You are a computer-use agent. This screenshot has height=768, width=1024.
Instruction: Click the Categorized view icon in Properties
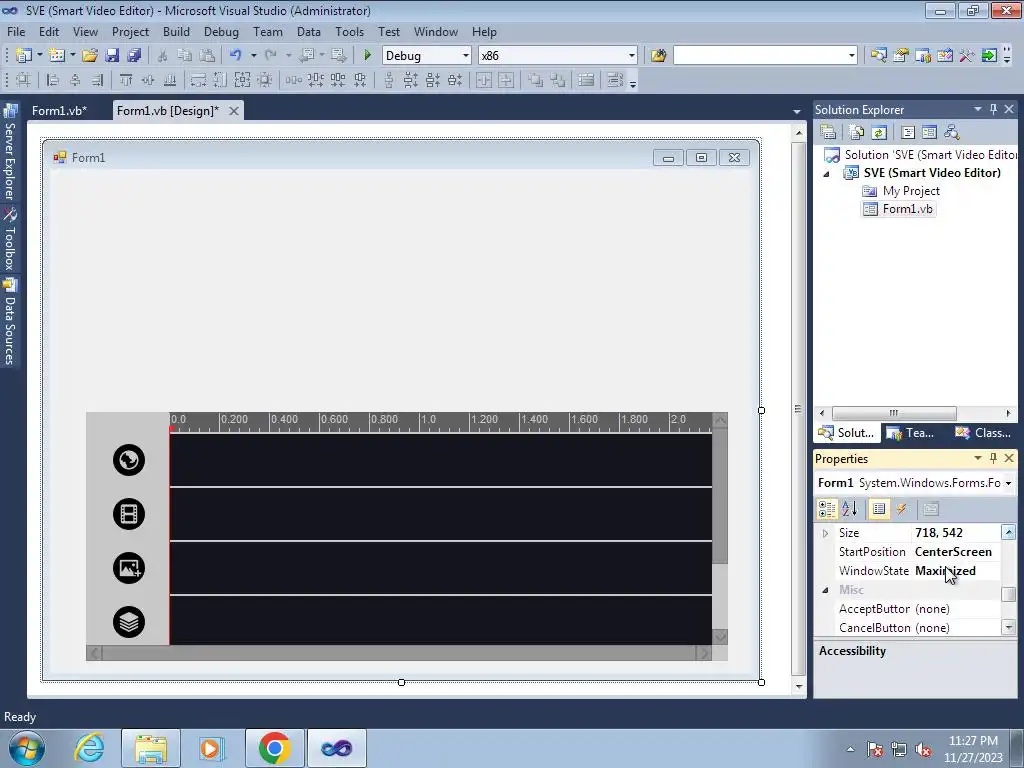click(x=827, y=509)
